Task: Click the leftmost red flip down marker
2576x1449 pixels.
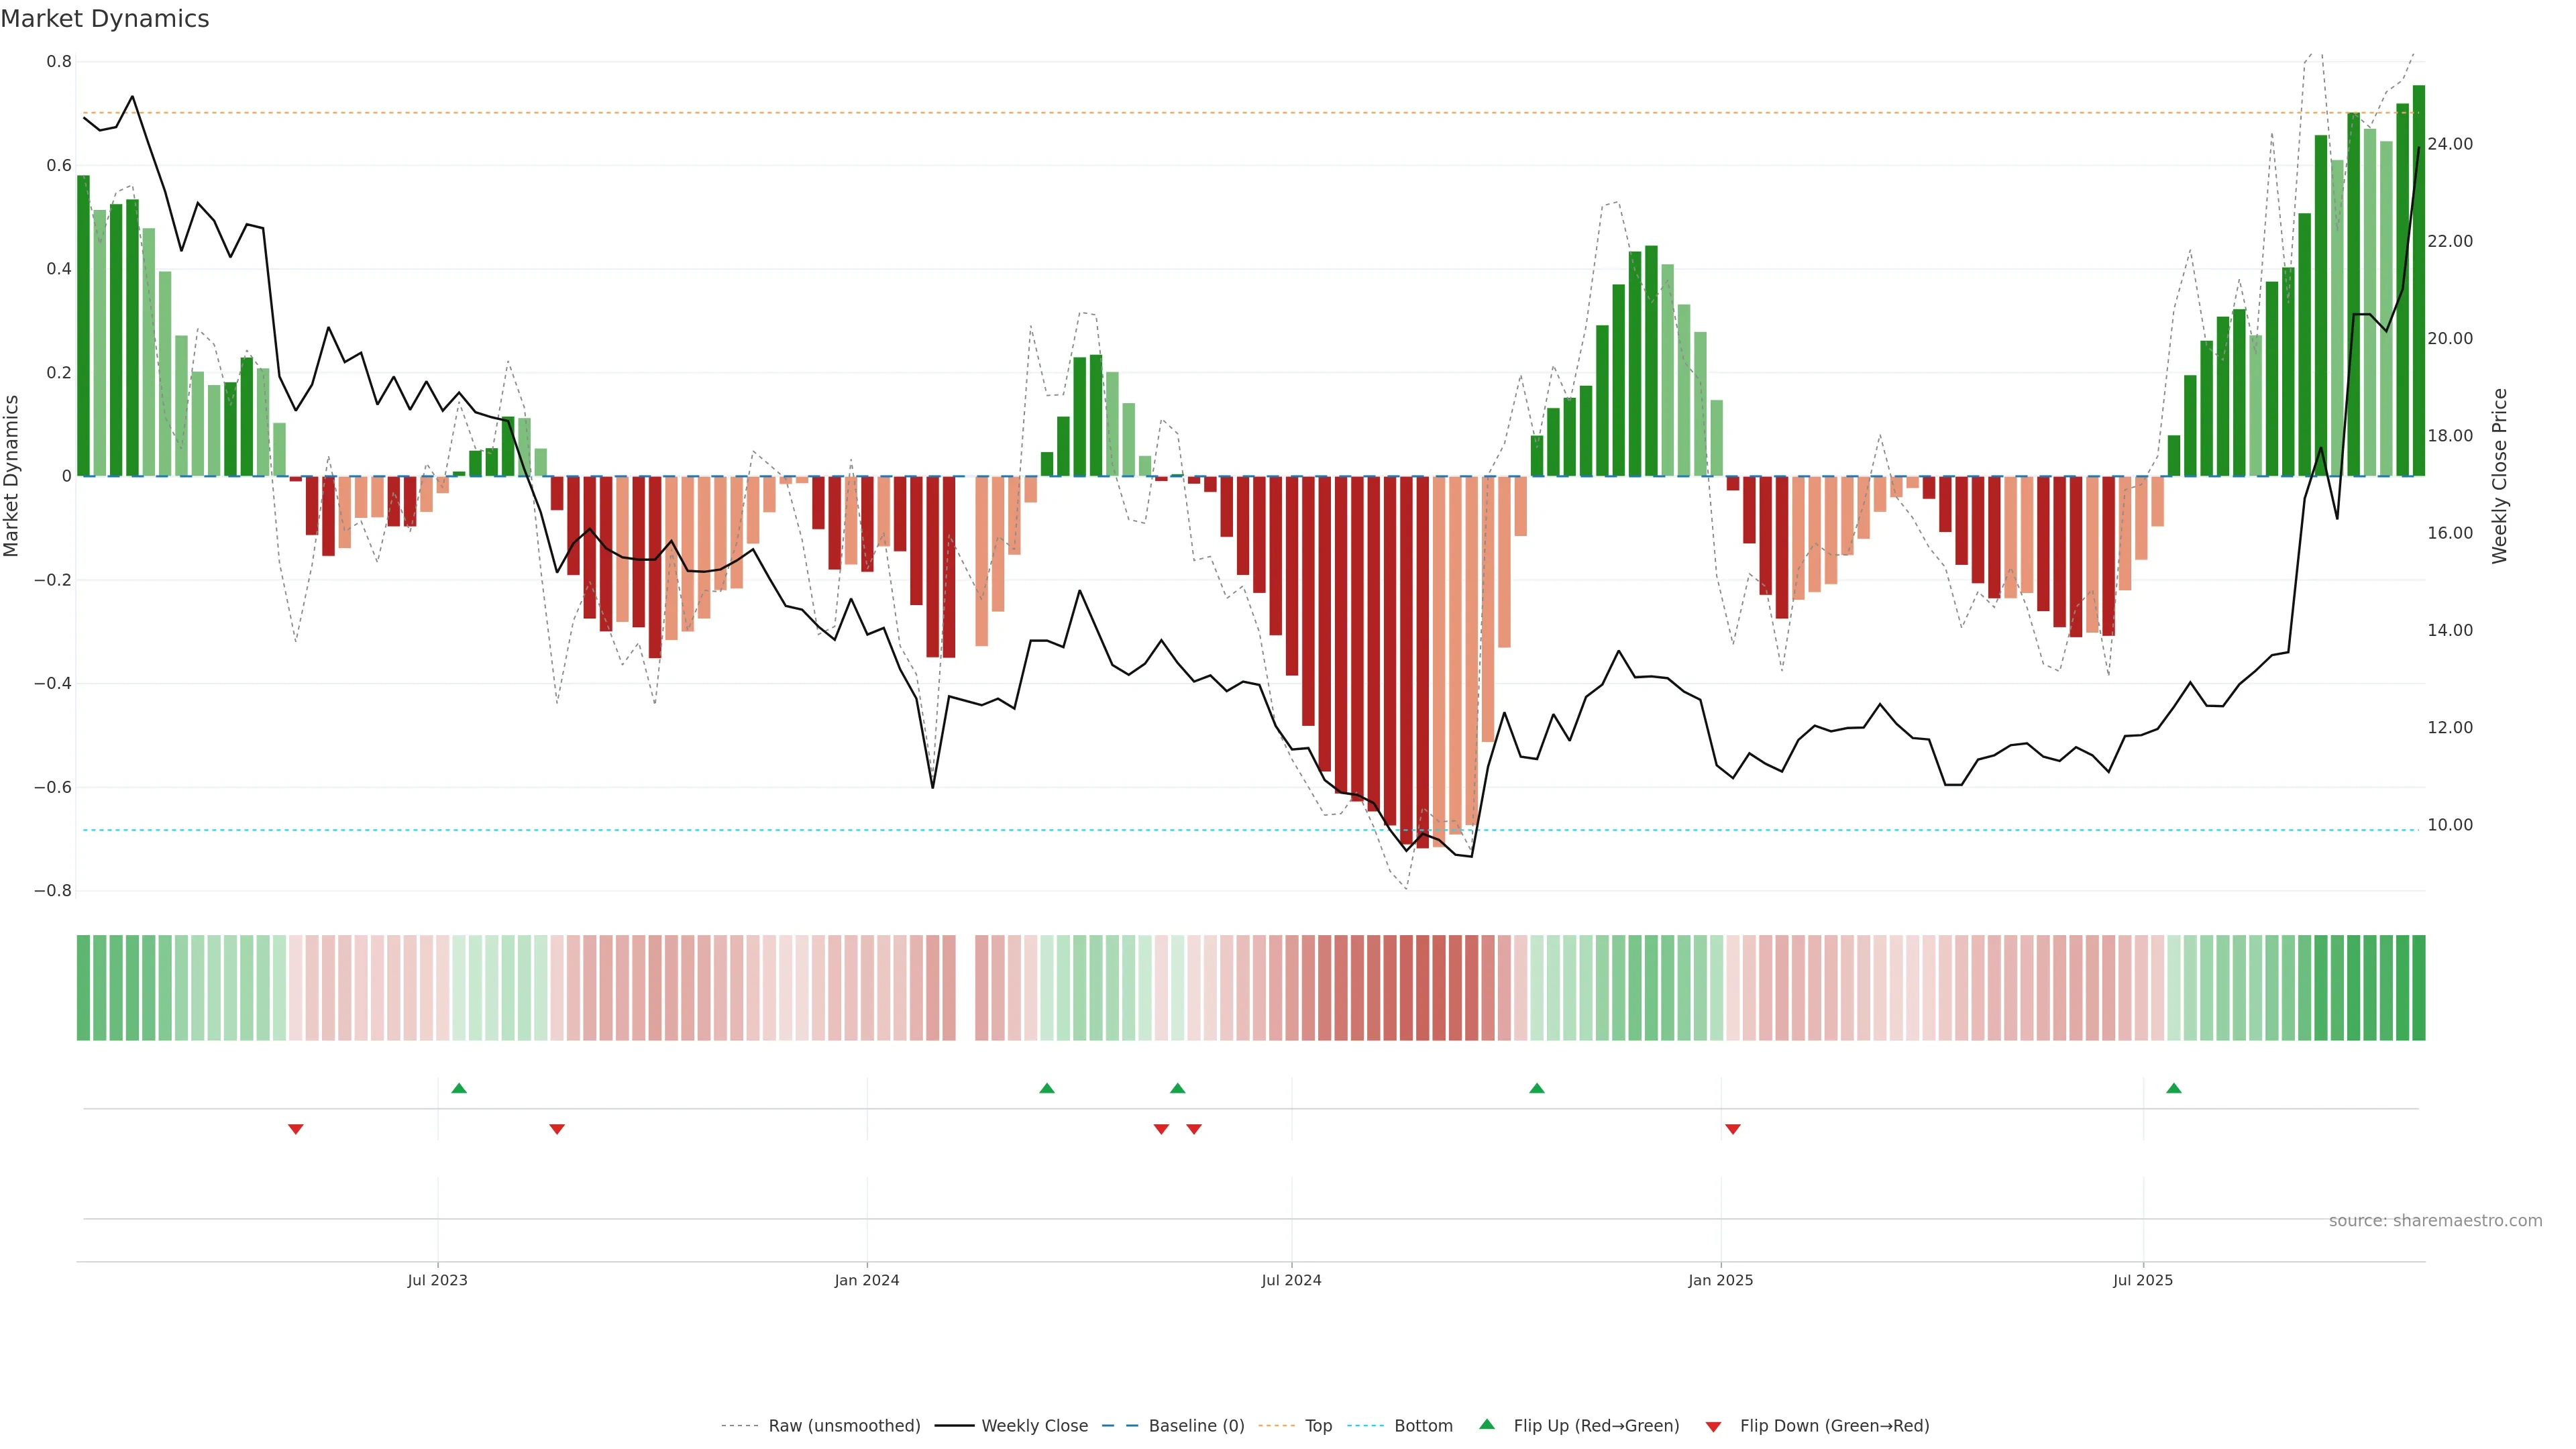Action: pyautogui.click(x=296, y=1129)
